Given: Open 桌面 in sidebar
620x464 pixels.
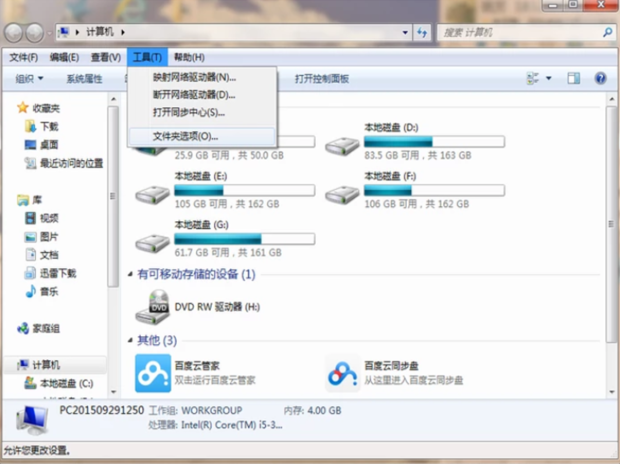Looking at the screenshot, I should [x=42, y=145].
